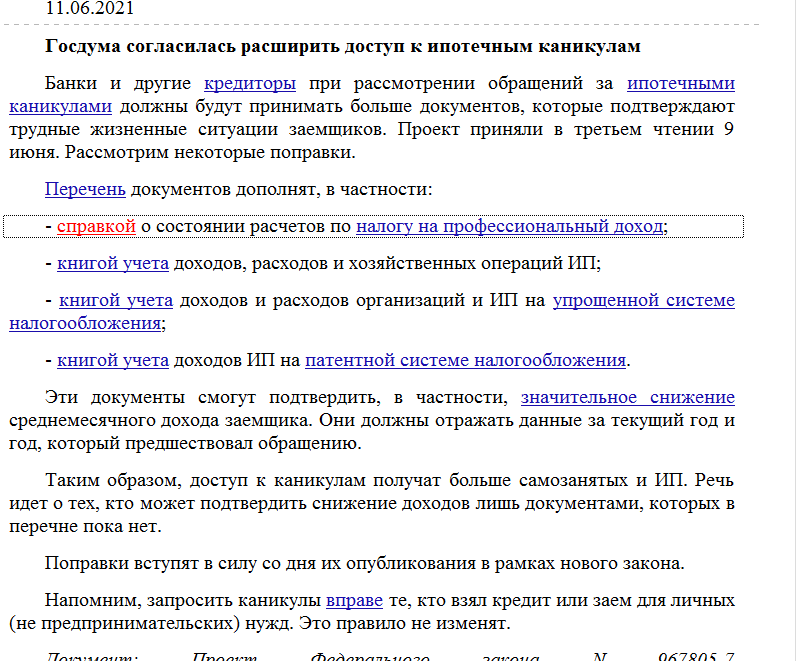Open the 'кредиторы' hyperlink
This screenshot has height=661, width=796.
pyautogui.click(x=249, y=84)
